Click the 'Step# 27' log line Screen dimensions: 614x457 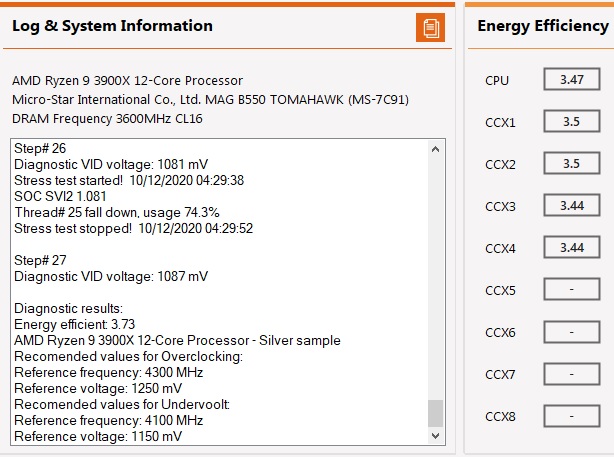[x=40, y=260]
